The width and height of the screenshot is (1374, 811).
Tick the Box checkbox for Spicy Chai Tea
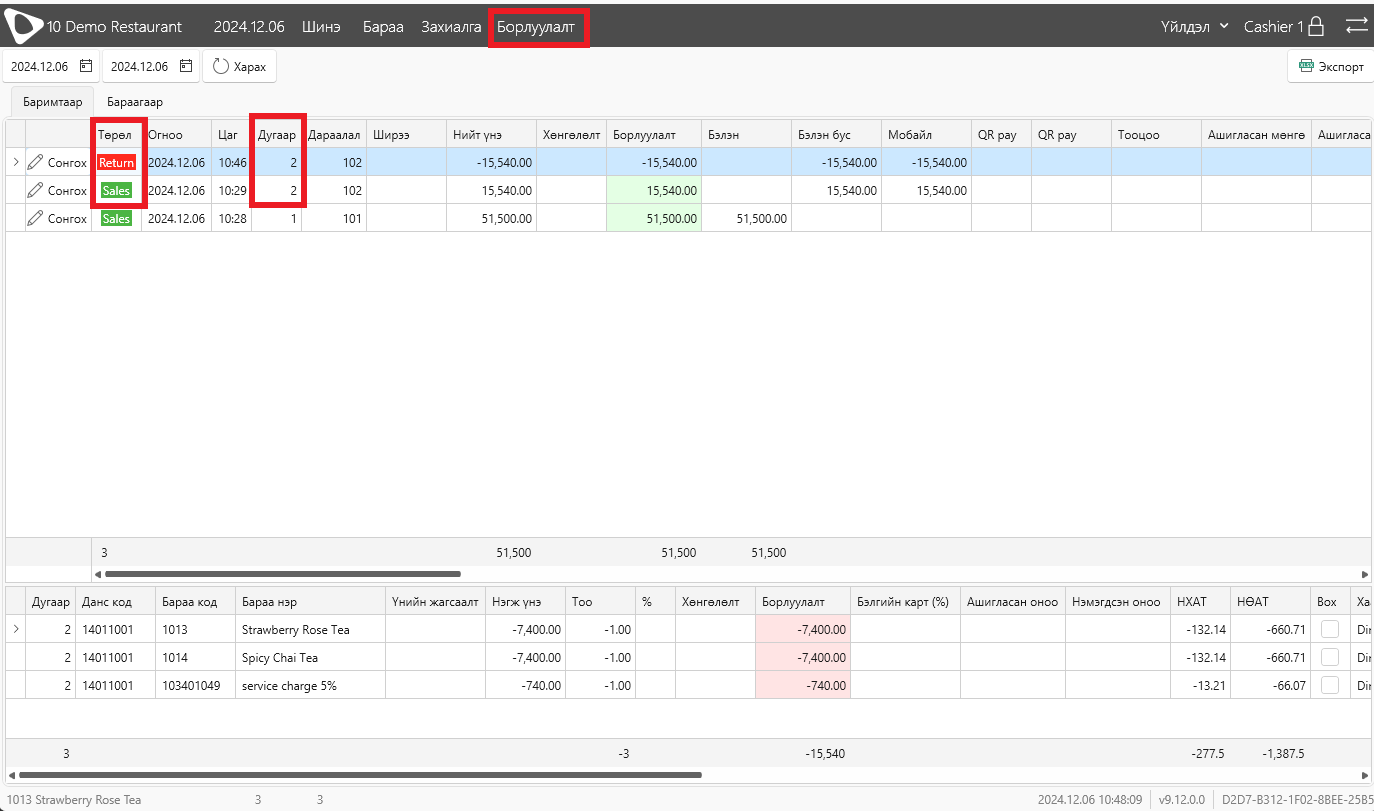[x=1330, y=657]
